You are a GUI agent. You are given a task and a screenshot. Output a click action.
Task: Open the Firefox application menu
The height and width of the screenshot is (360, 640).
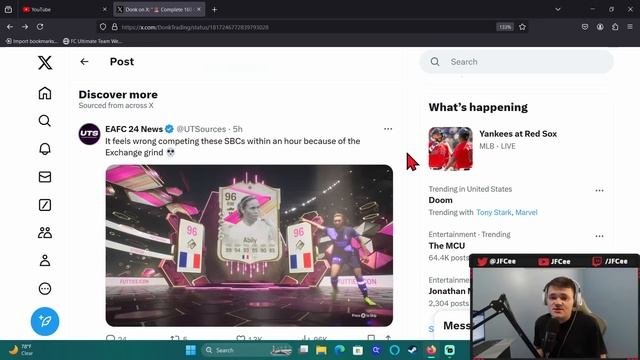630,27
